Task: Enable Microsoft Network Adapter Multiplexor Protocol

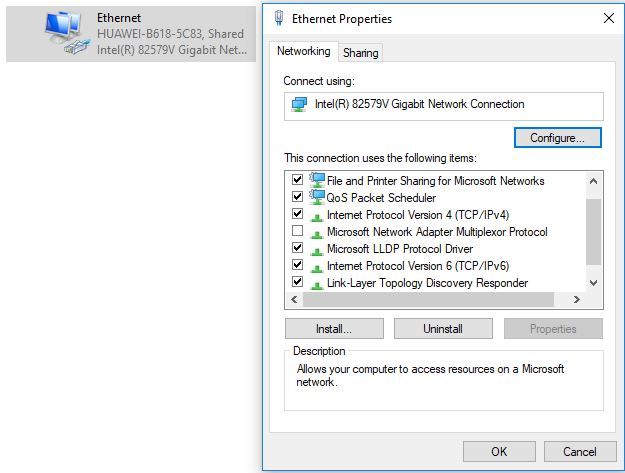Action: (297, 231)
